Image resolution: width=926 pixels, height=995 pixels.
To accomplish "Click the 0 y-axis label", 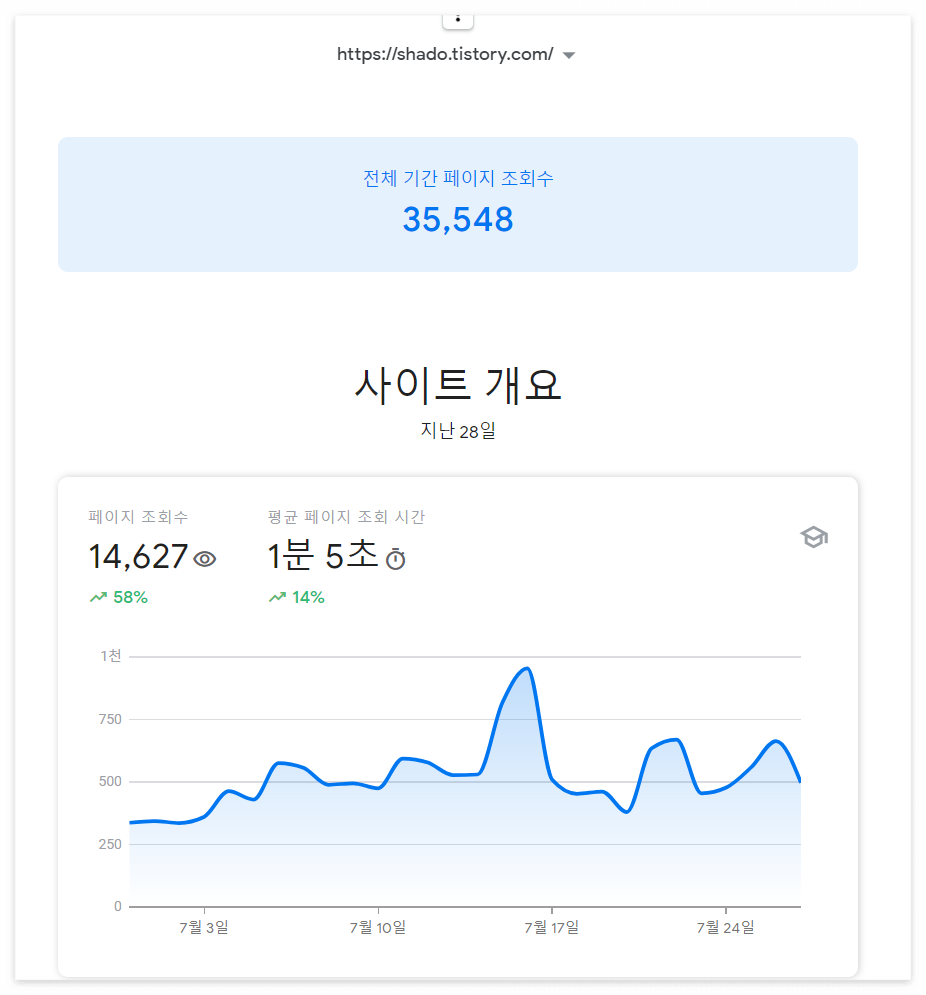I will pos(117,906).
